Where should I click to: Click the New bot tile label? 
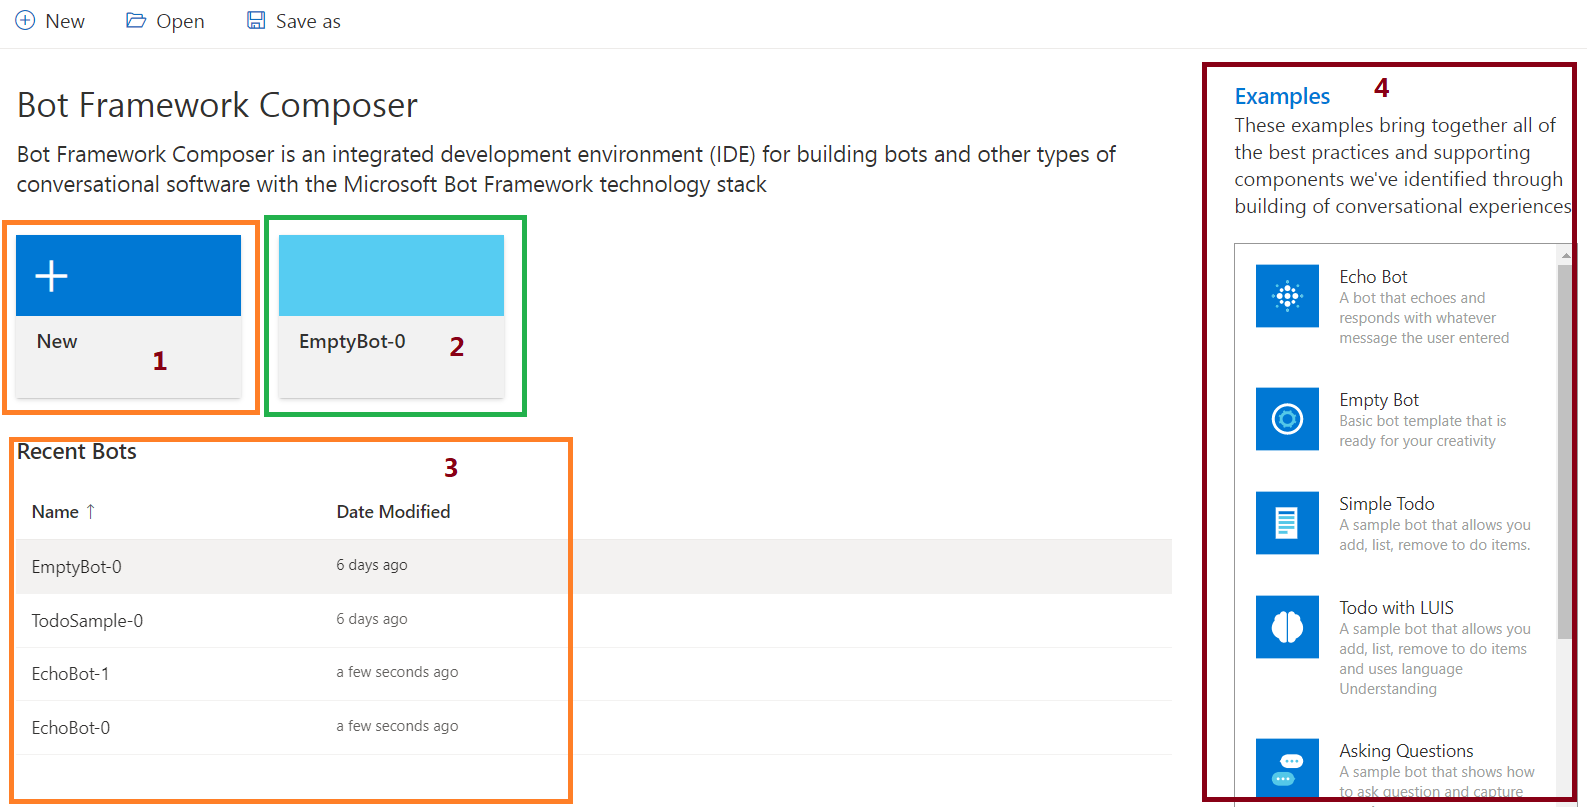tap(57, 341)
